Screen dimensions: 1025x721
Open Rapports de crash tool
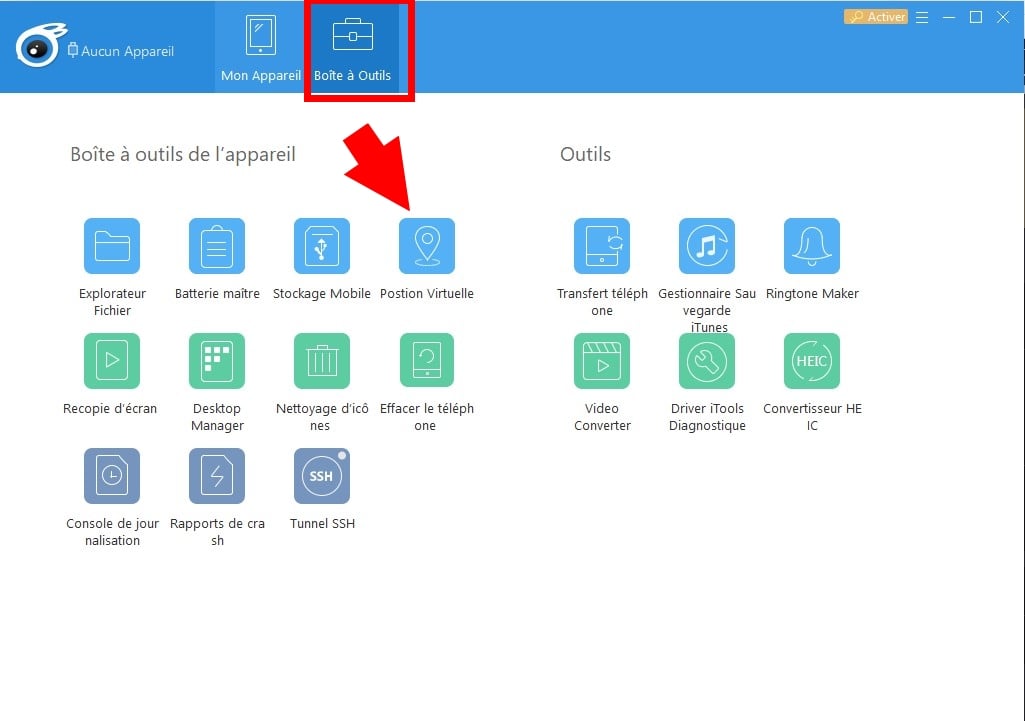pos(217,476)
